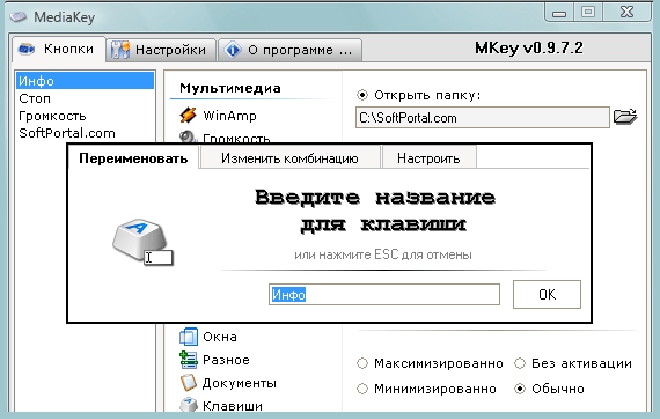Viewport: 660px width, 419px height.
Task: Click the Документы category icon
Action: [x=187, y=383]
